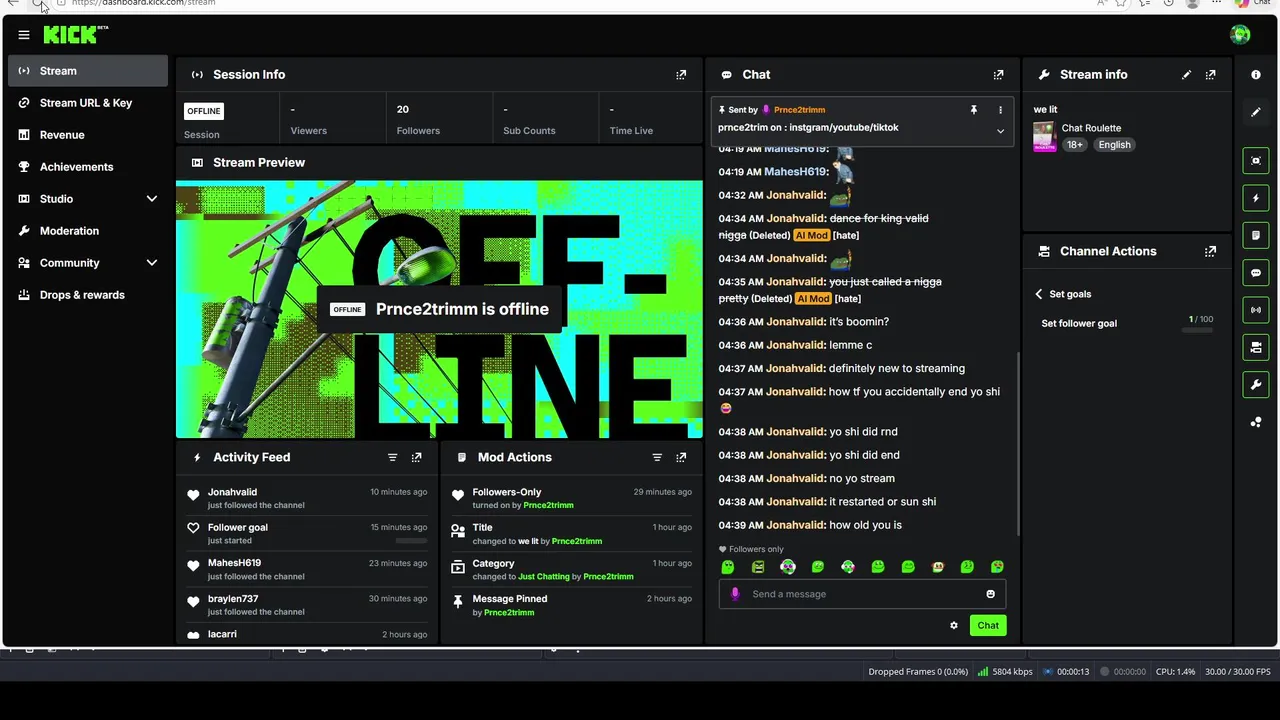The image size is (1280, 720).
Task: Click the 5804 kbps status indicator
Action: coord(1004,672)
